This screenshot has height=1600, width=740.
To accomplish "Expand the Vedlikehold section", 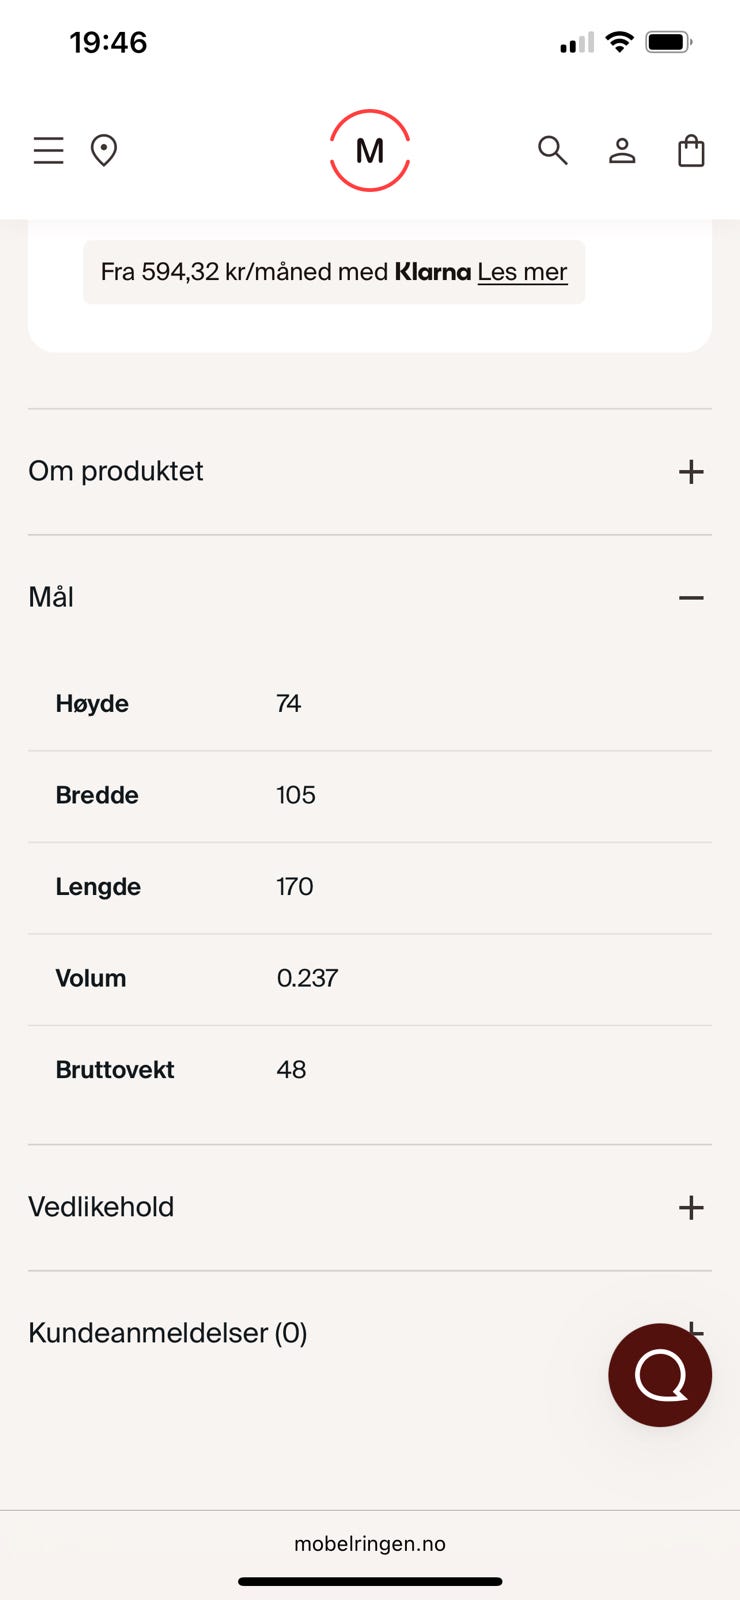I will [x=370, y=1207].
